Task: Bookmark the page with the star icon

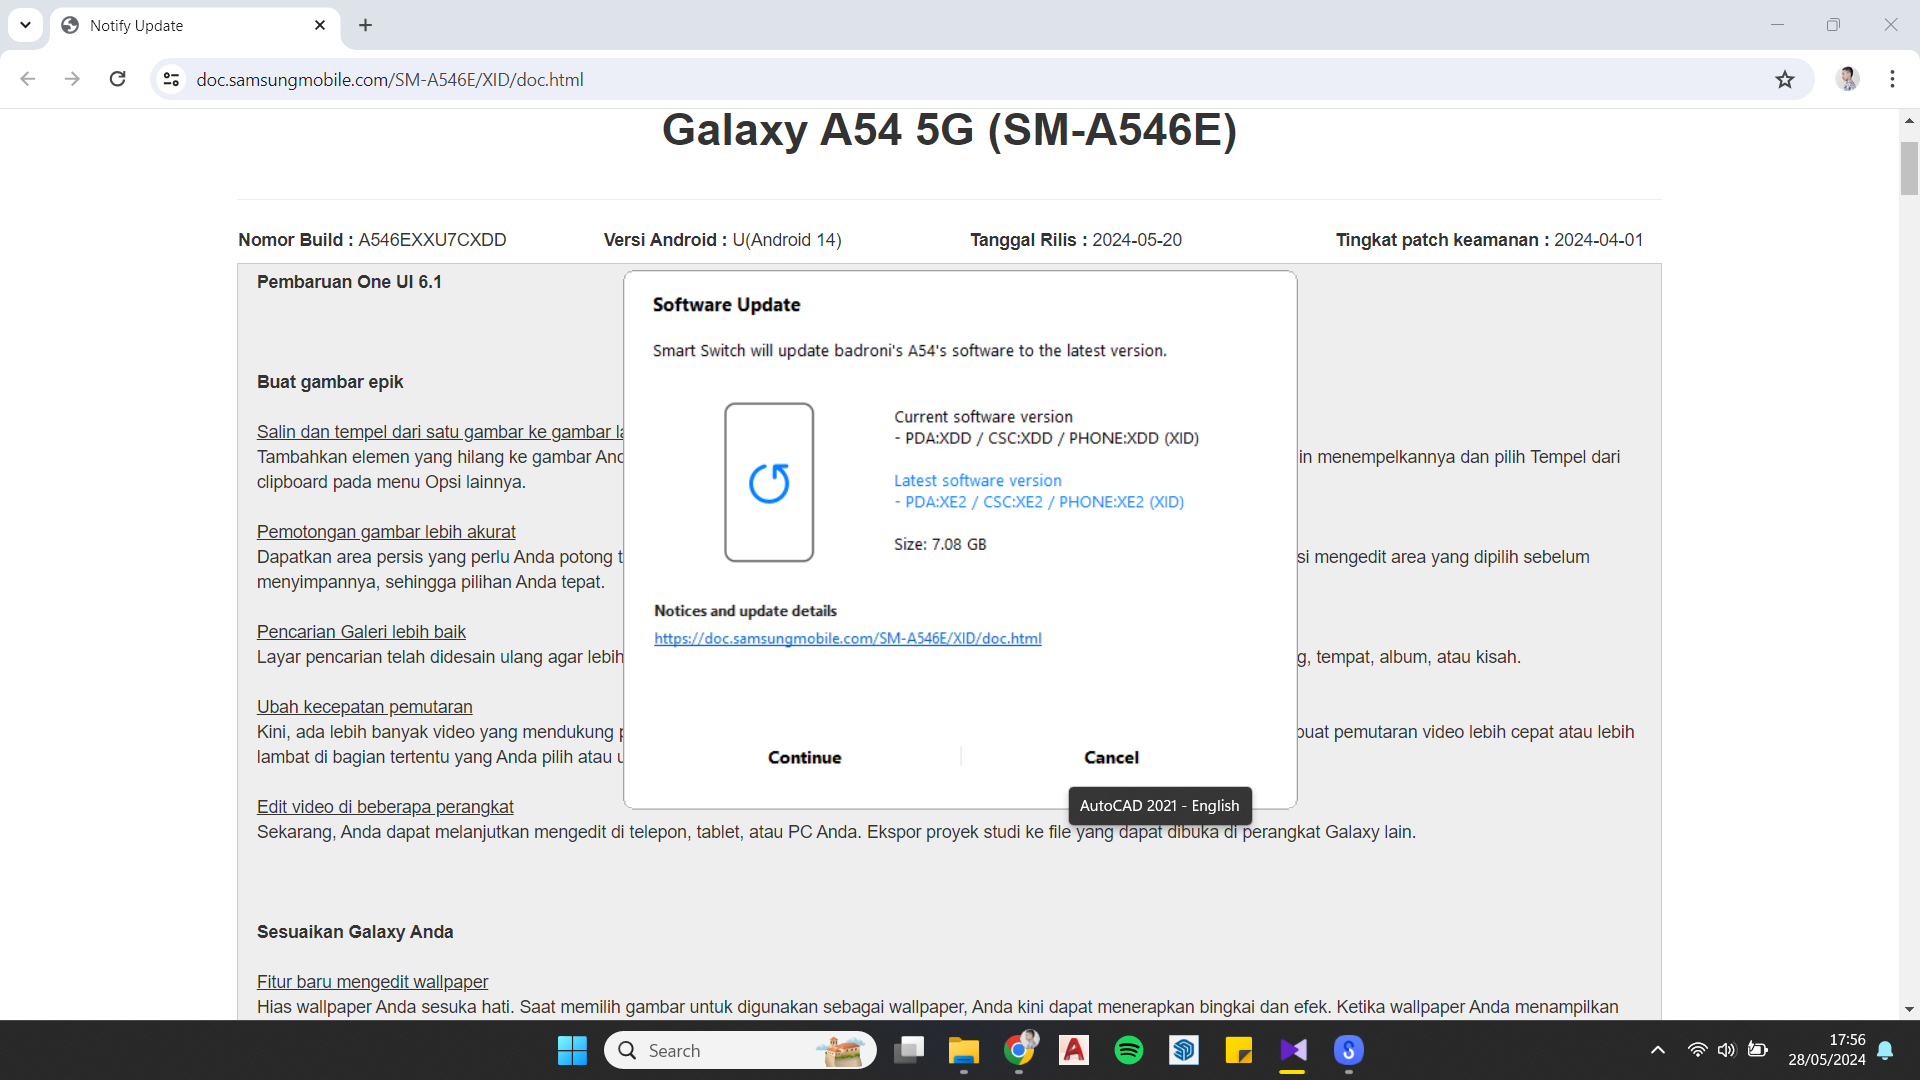Action: (1785, 79)
